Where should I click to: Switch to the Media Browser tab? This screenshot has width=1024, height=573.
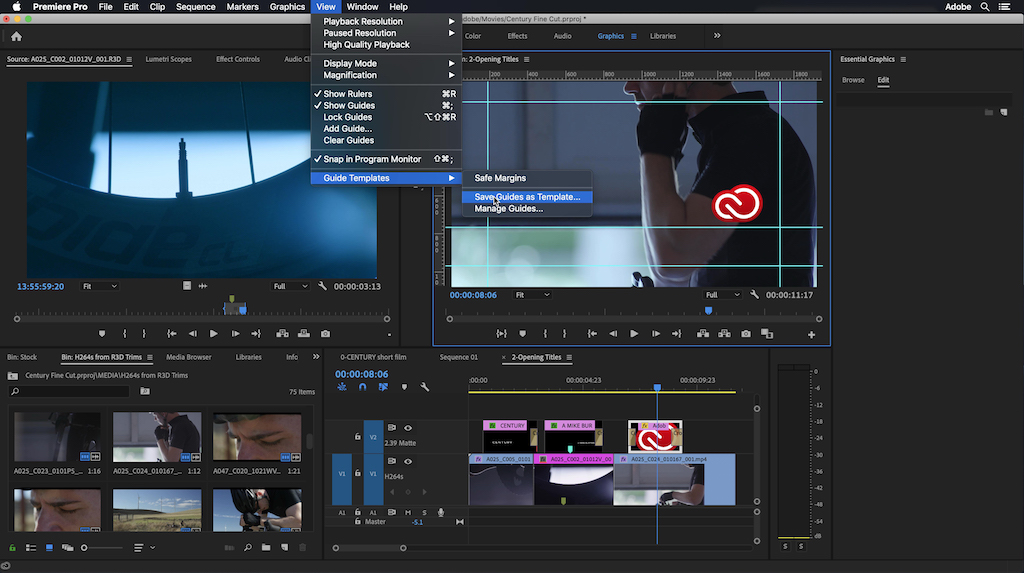pos(188,357)
